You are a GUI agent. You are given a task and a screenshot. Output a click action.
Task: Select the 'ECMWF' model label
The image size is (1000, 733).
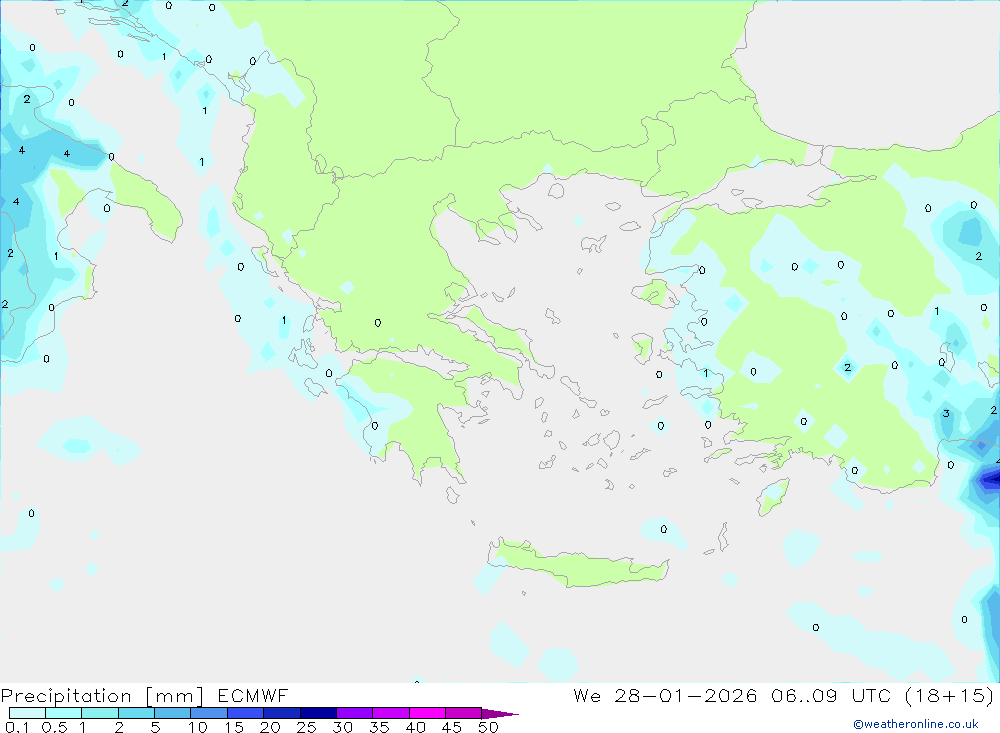[253, 695]
